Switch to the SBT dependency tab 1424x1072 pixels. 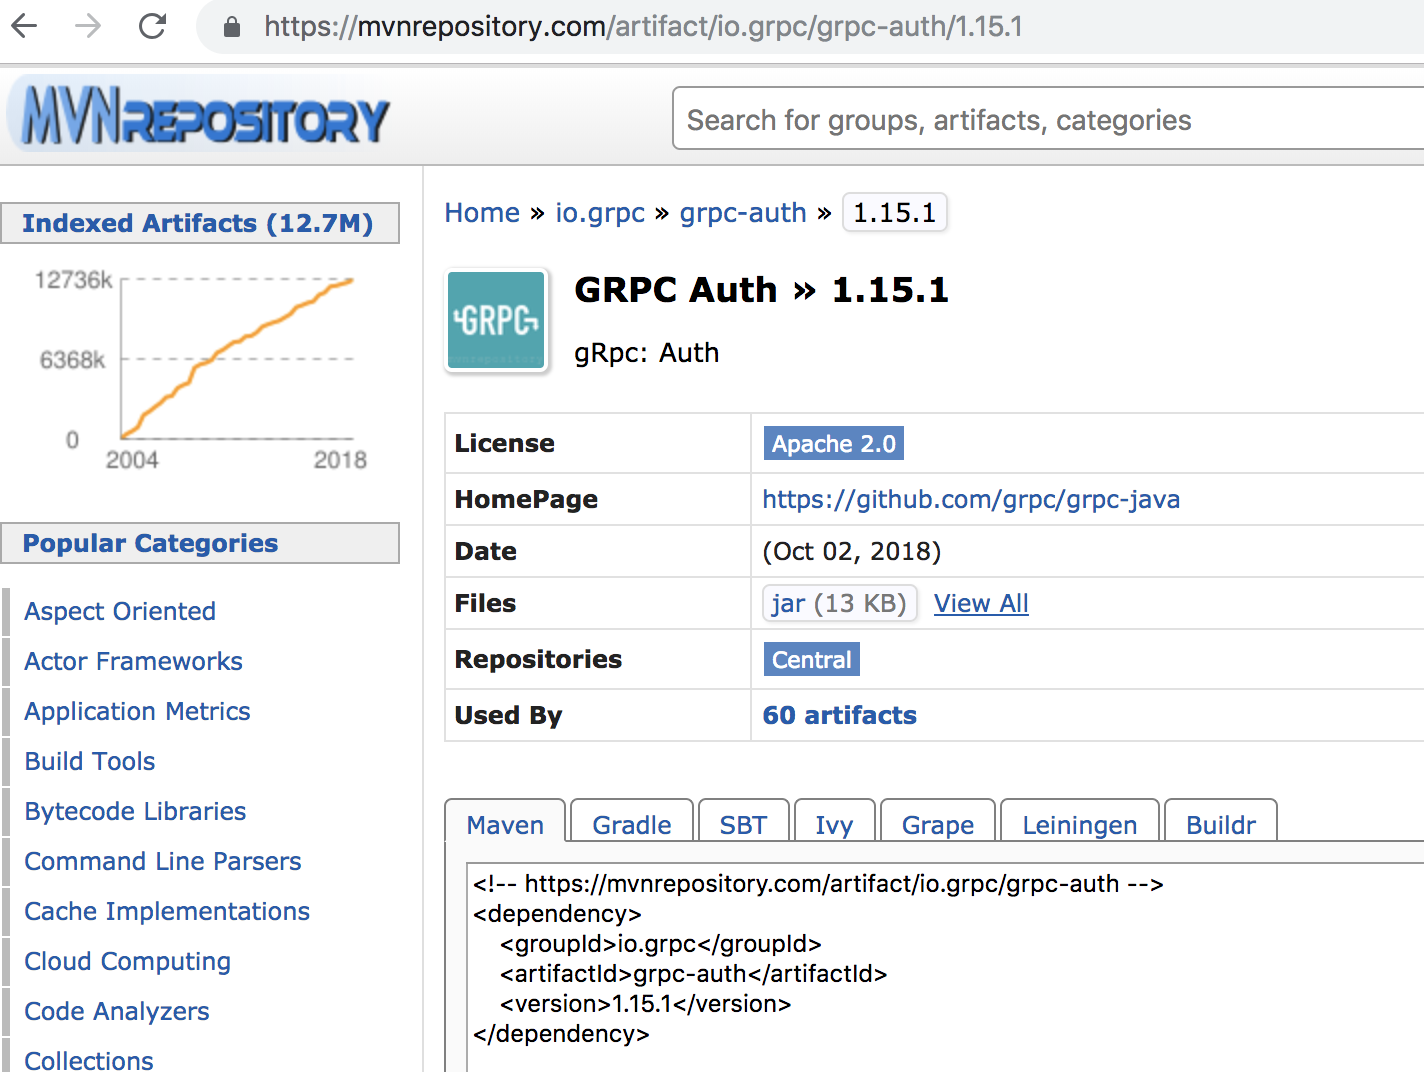[744, 824]
